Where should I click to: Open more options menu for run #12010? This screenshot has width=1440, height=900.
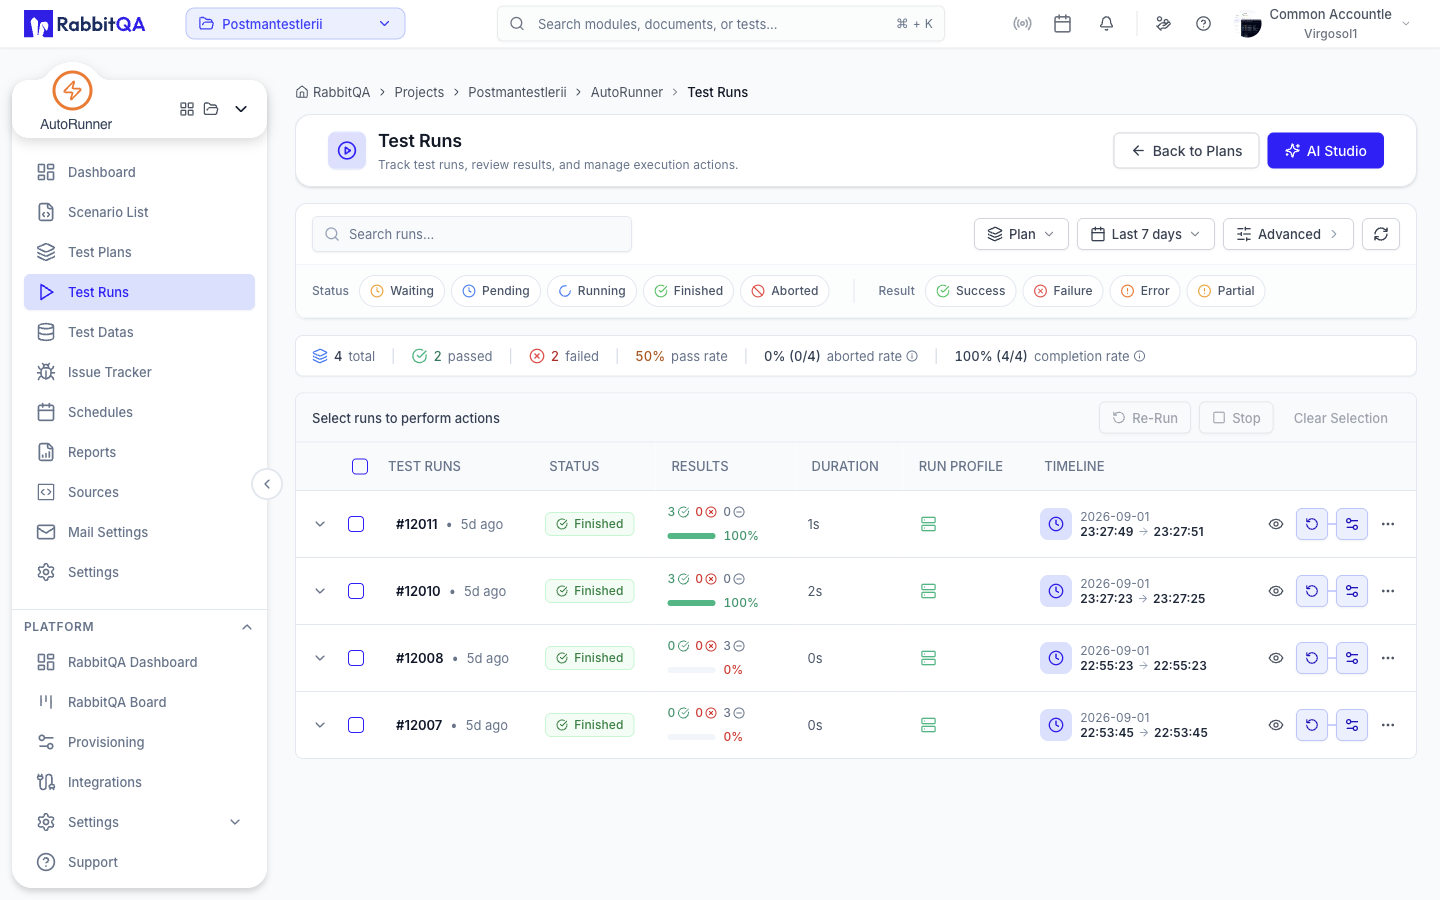click(x=1388, y=591)
